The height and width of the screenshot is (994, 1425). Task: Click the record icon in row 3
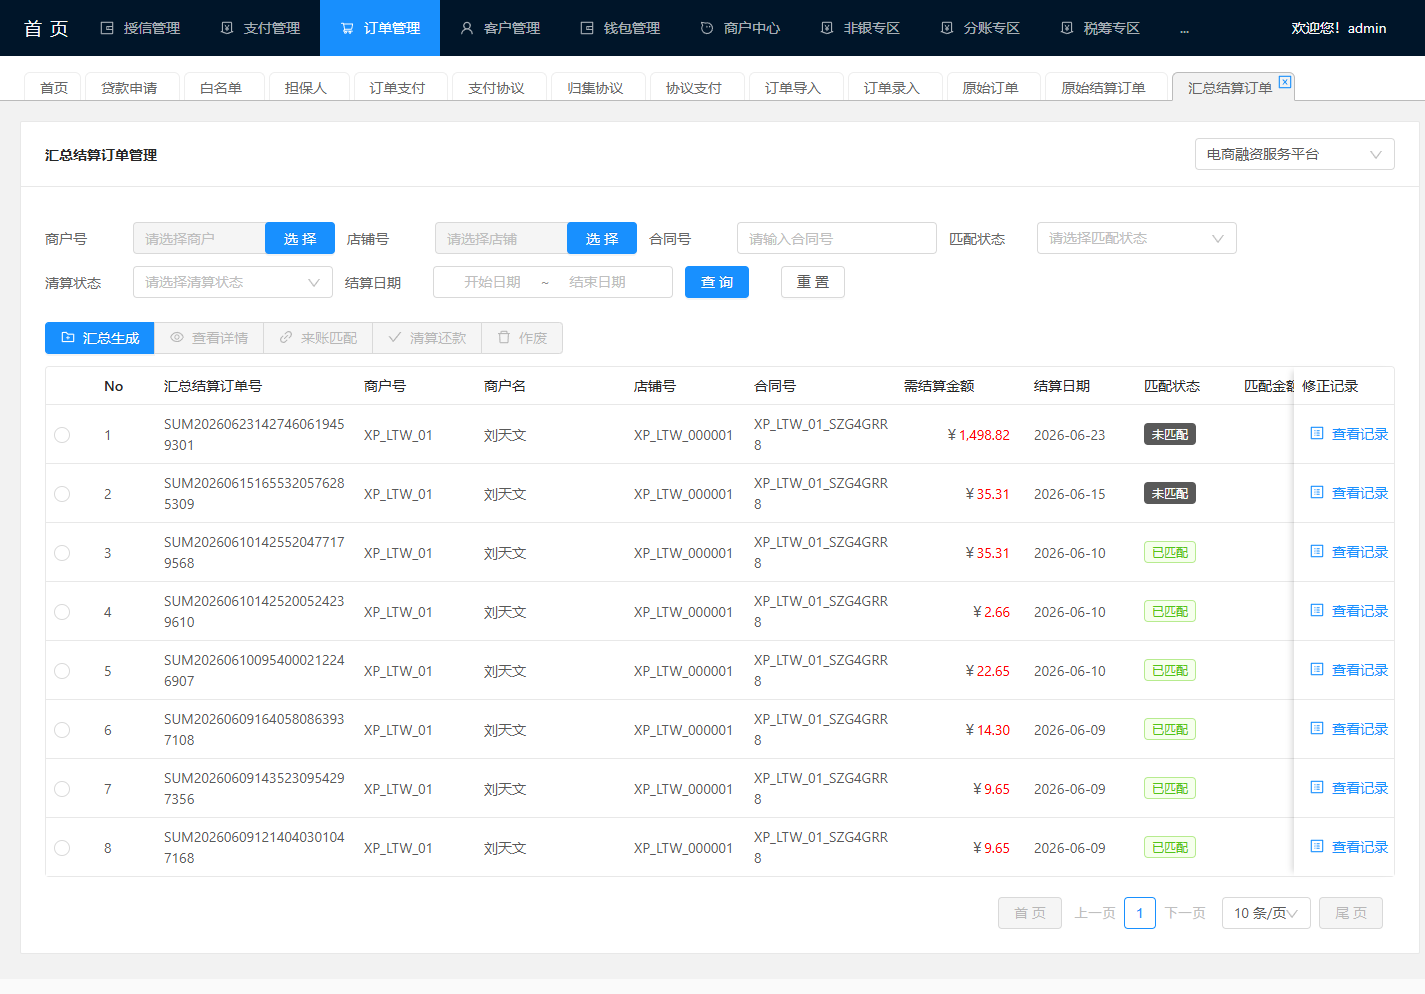(x=1317, y=551)
